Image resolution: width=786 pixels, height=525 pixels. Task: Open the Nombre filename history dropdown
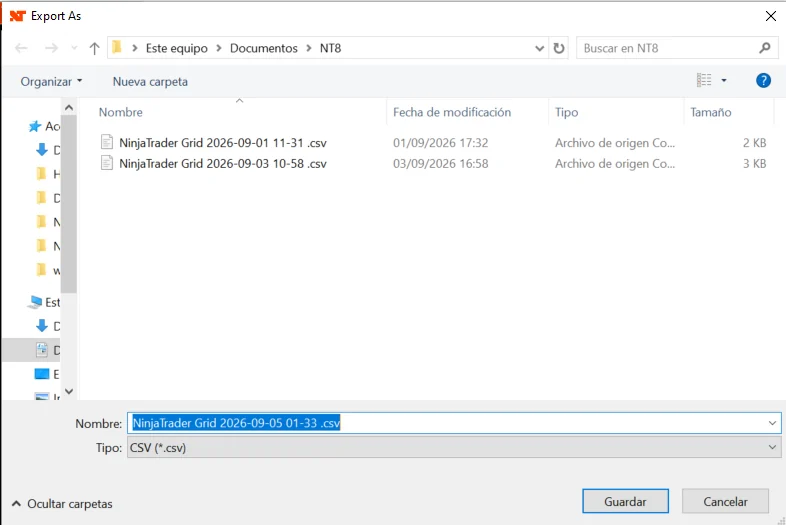(772, 423)
